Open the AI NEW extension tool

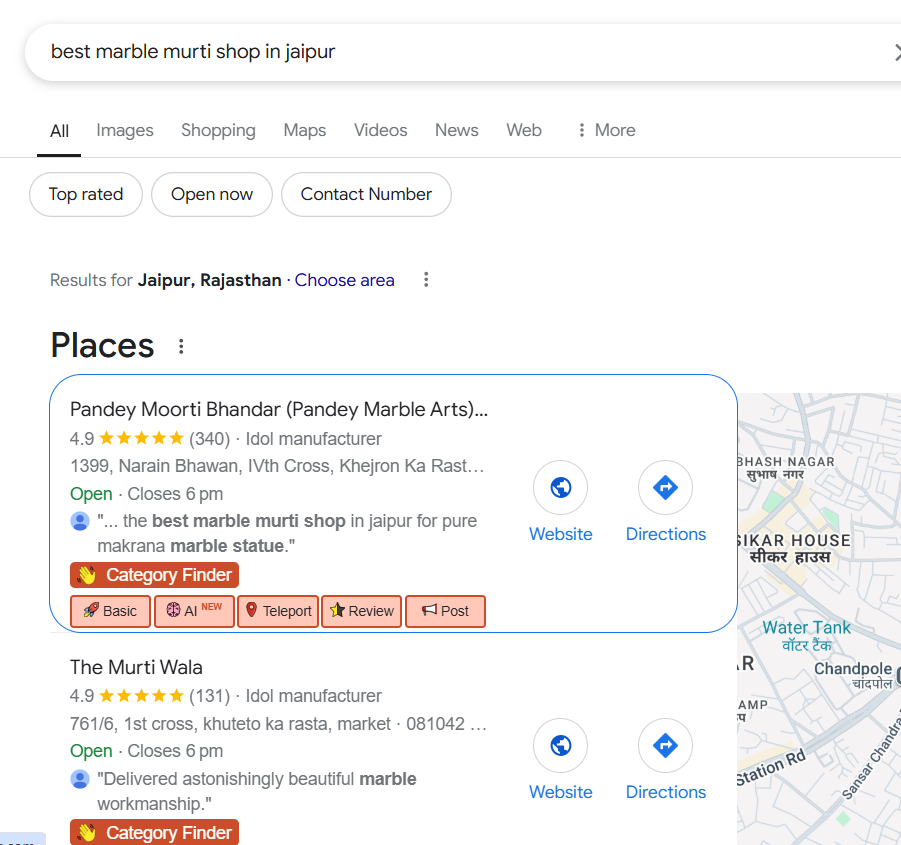[x=194, y=611]
